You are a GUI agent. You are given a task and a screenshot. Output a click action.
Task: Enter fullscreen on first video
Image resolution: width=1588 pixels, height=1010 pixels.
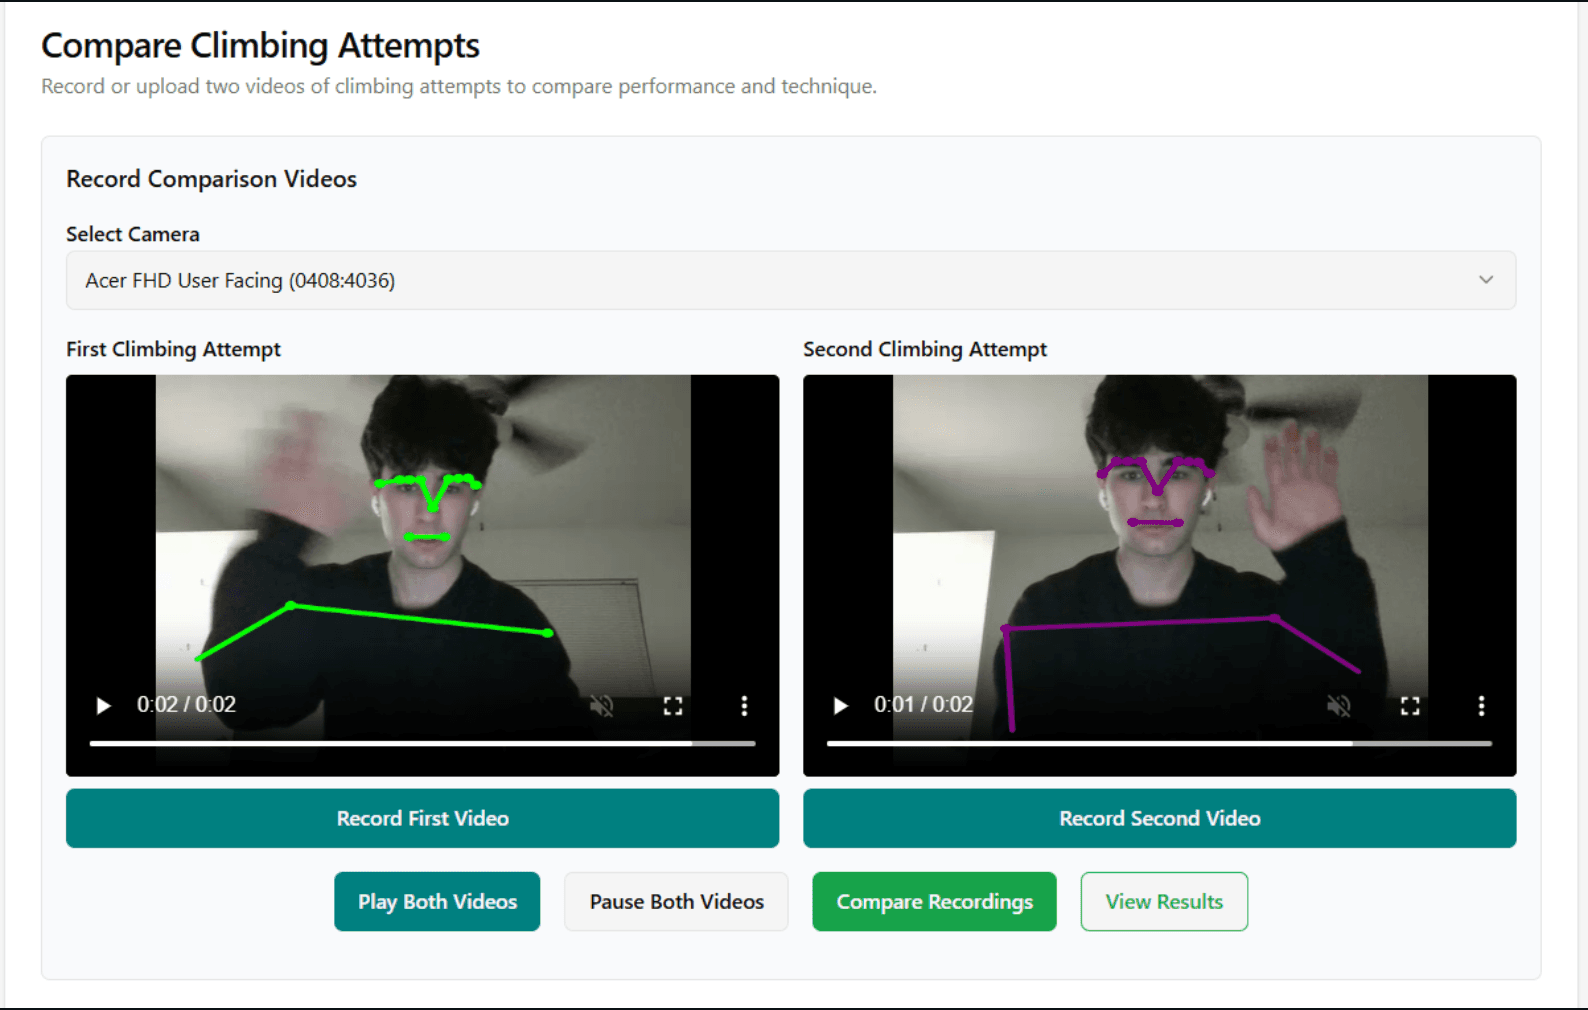click(x=673, y=706)
